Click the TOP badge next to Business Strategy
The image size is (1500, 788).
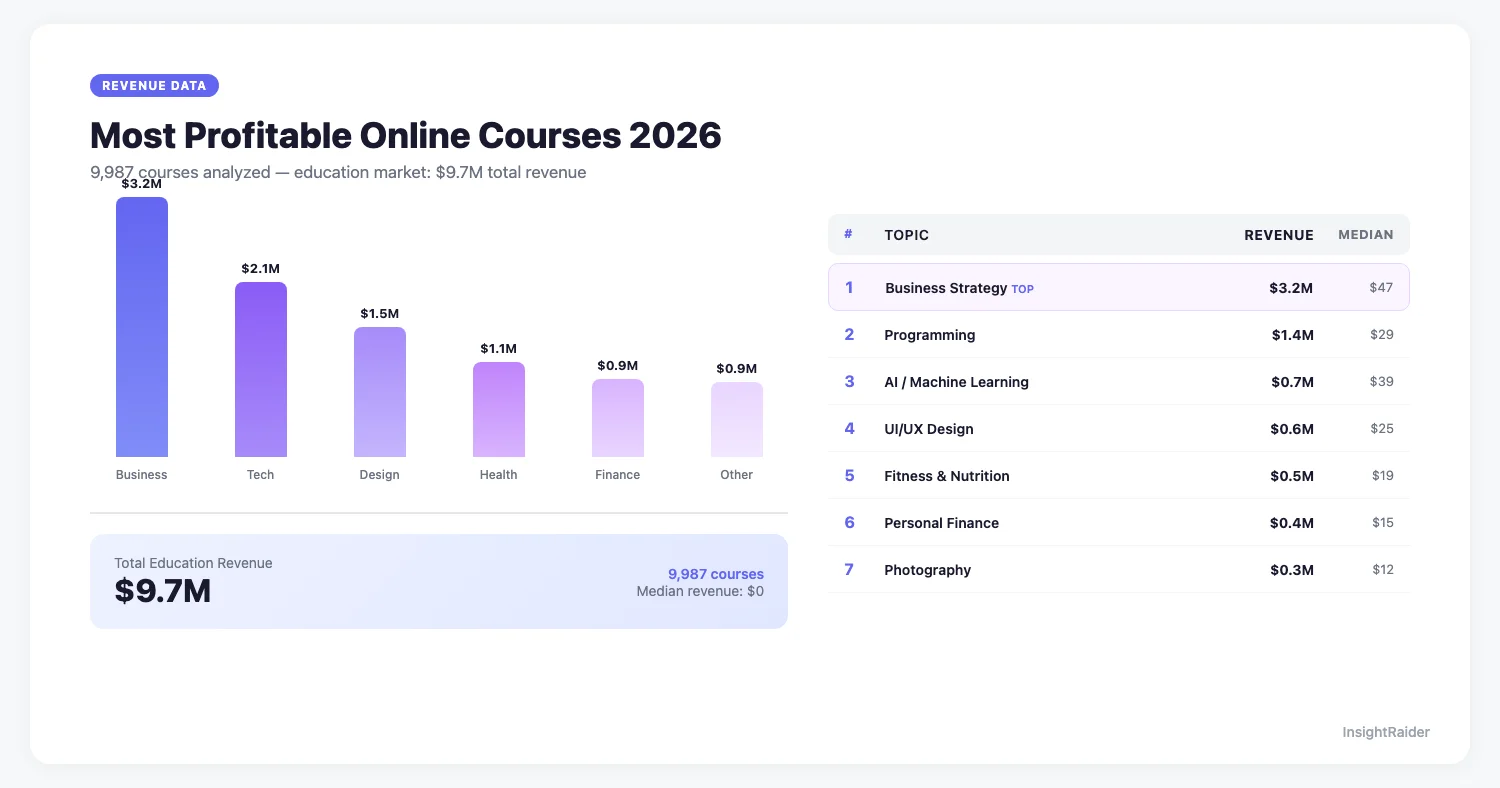(1022, 288)
